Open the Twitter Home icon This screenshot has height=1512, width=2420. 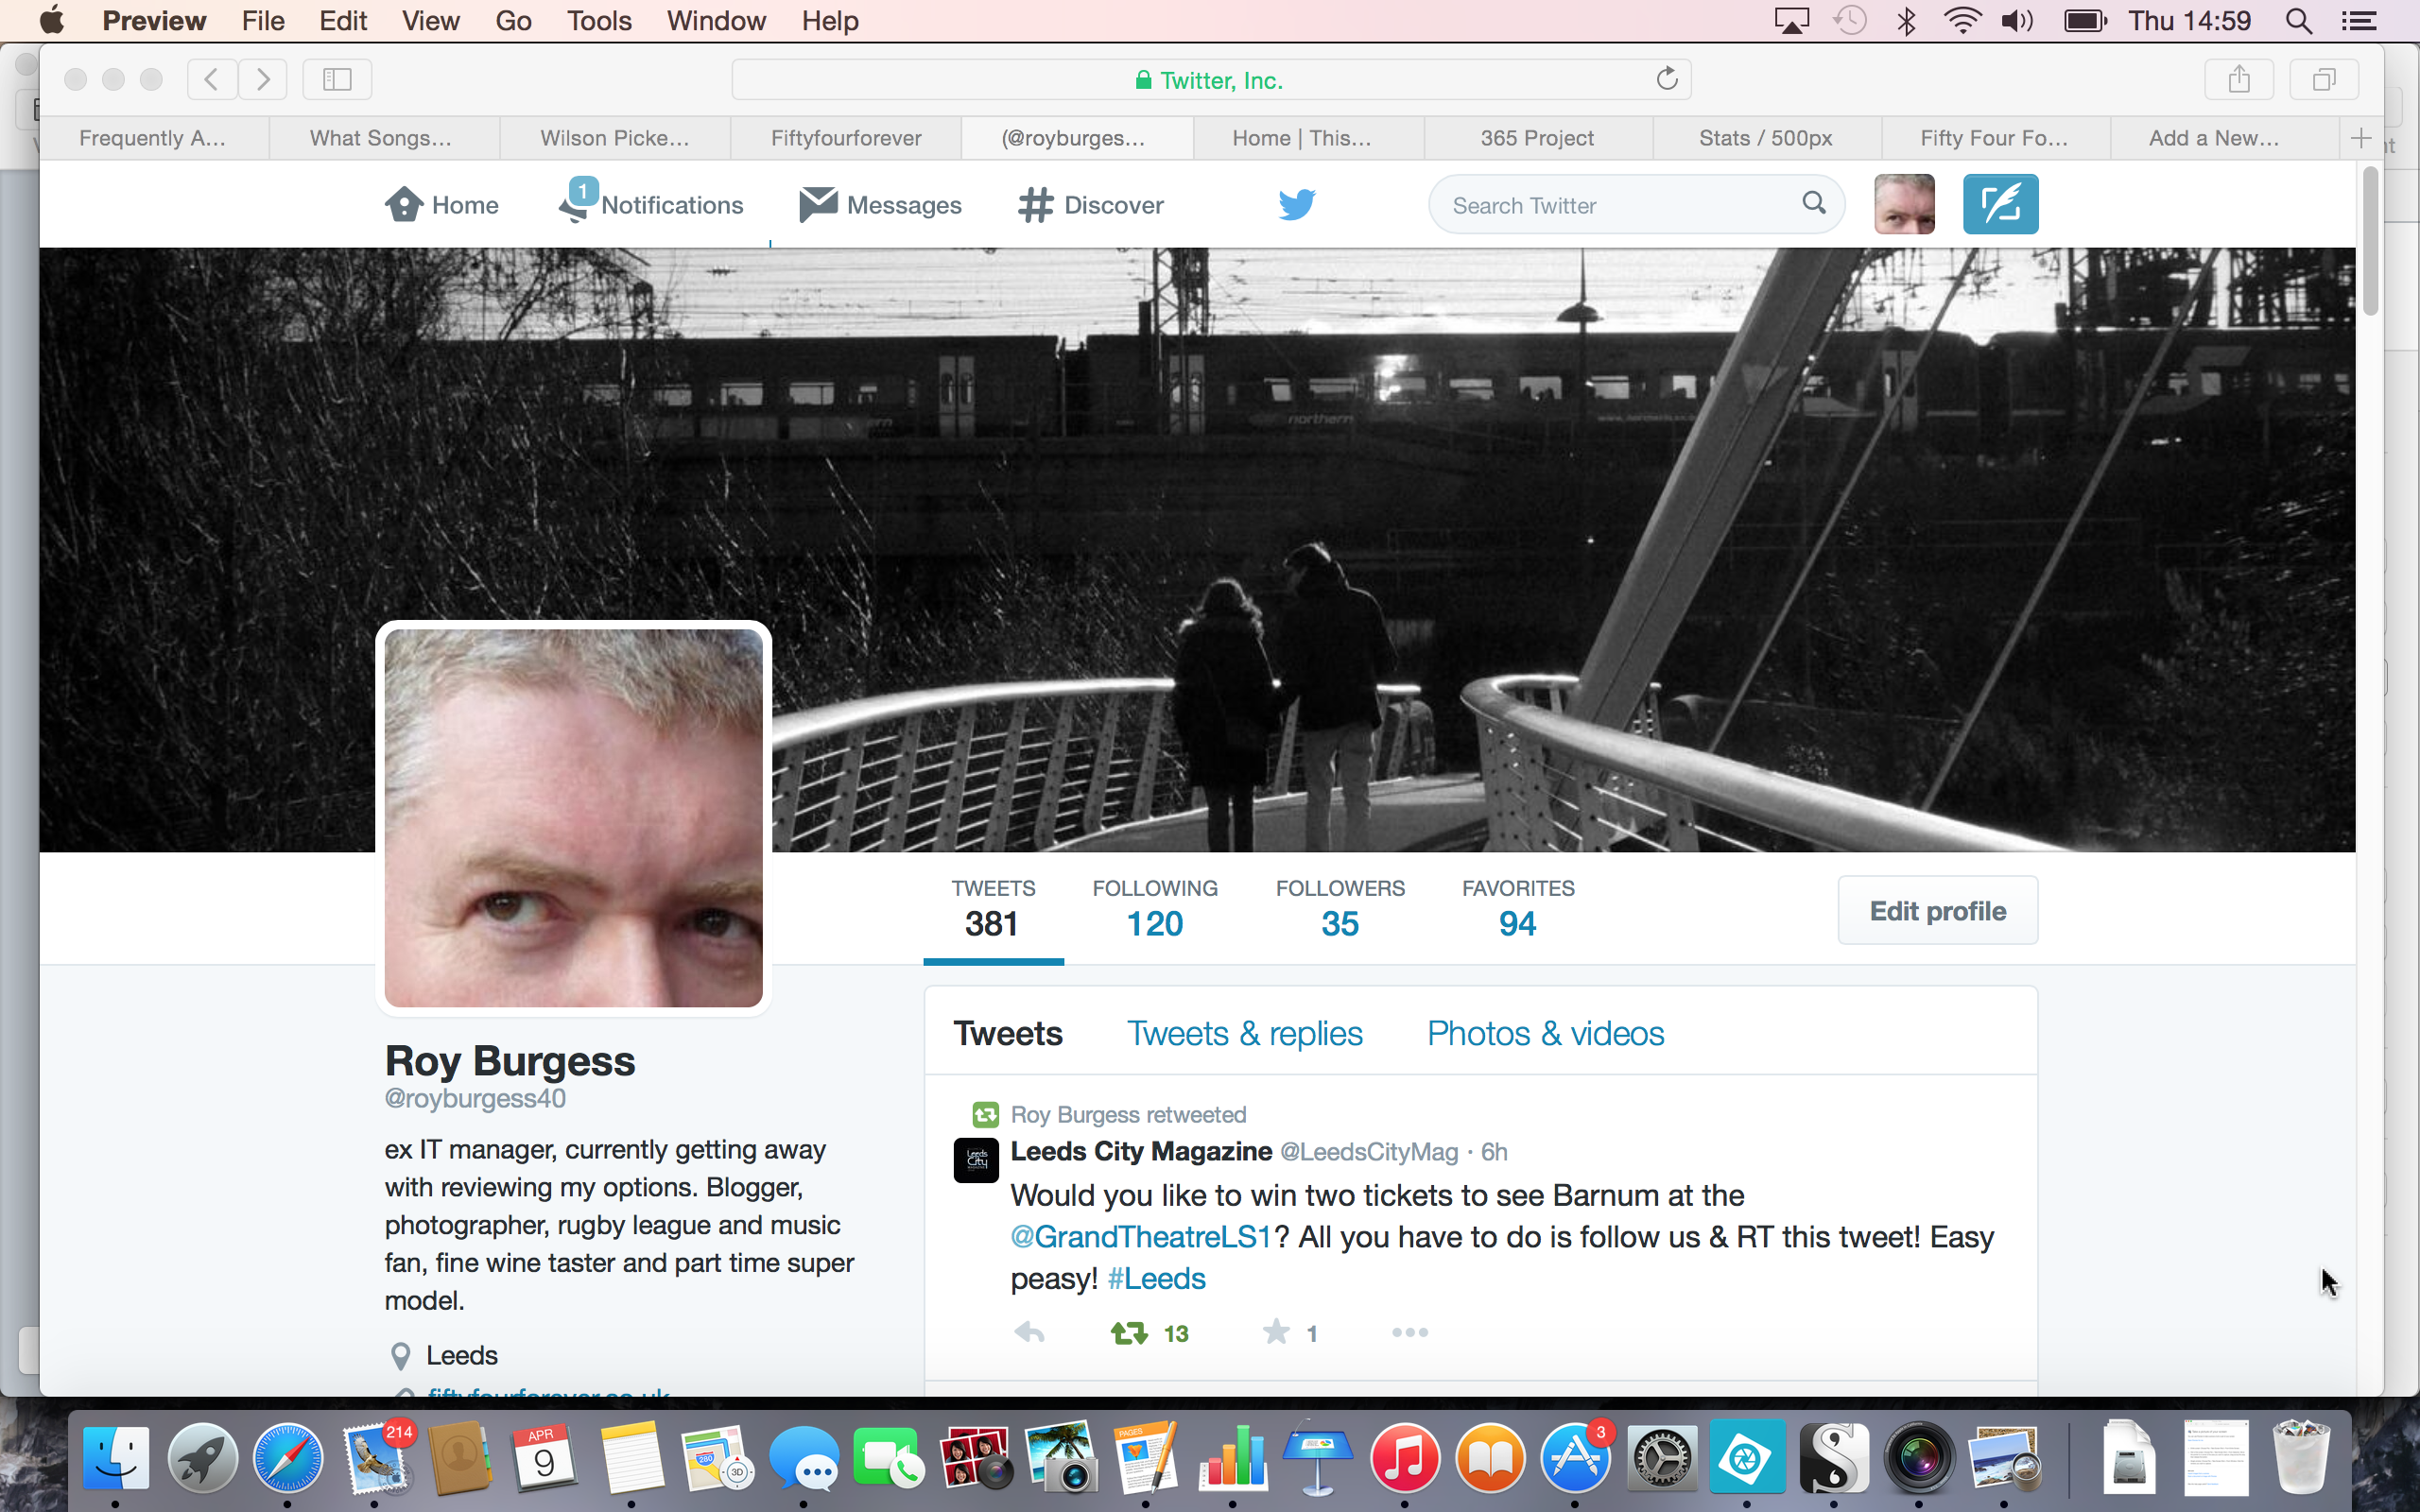click(404, 204)
